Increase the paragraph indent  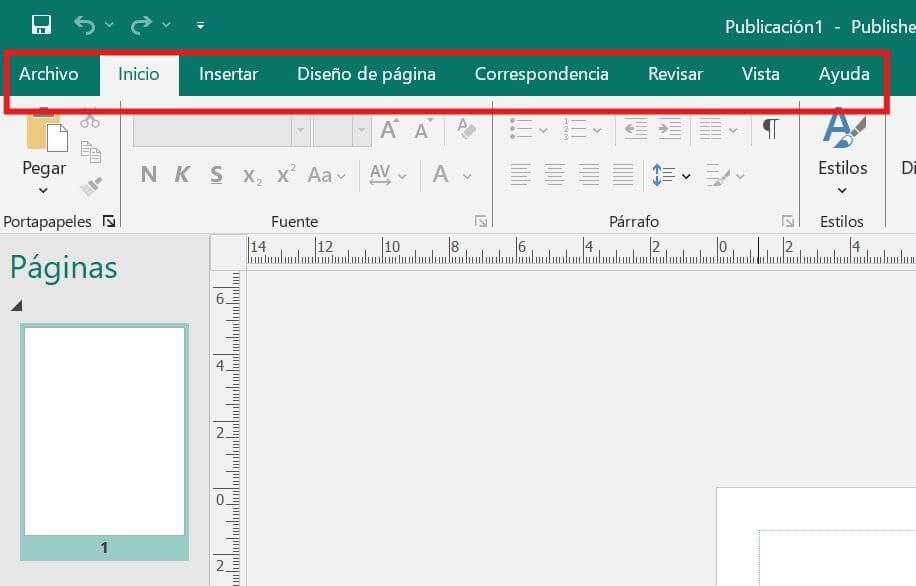670,129
